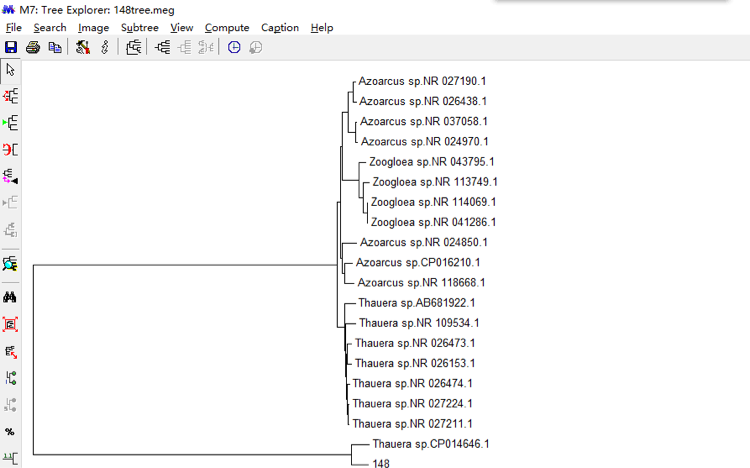Click the greyed tree icon beside rectangular style
Viewport: 750px width, 468px height.
184,47
